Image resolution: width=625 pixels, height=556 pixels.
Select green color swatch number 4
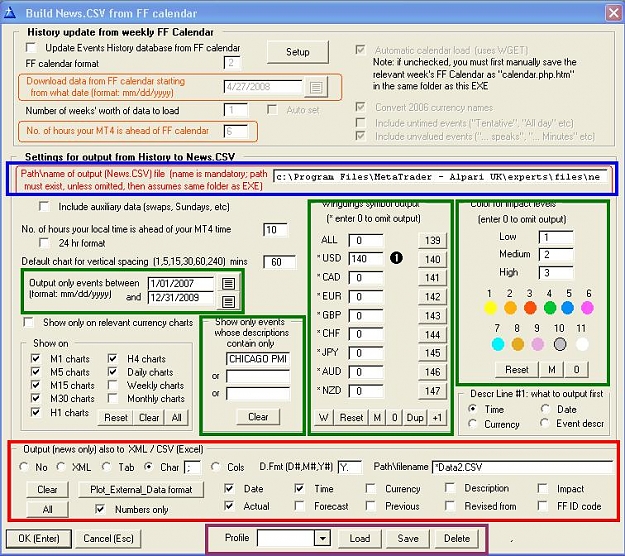[x=550, y=308]
